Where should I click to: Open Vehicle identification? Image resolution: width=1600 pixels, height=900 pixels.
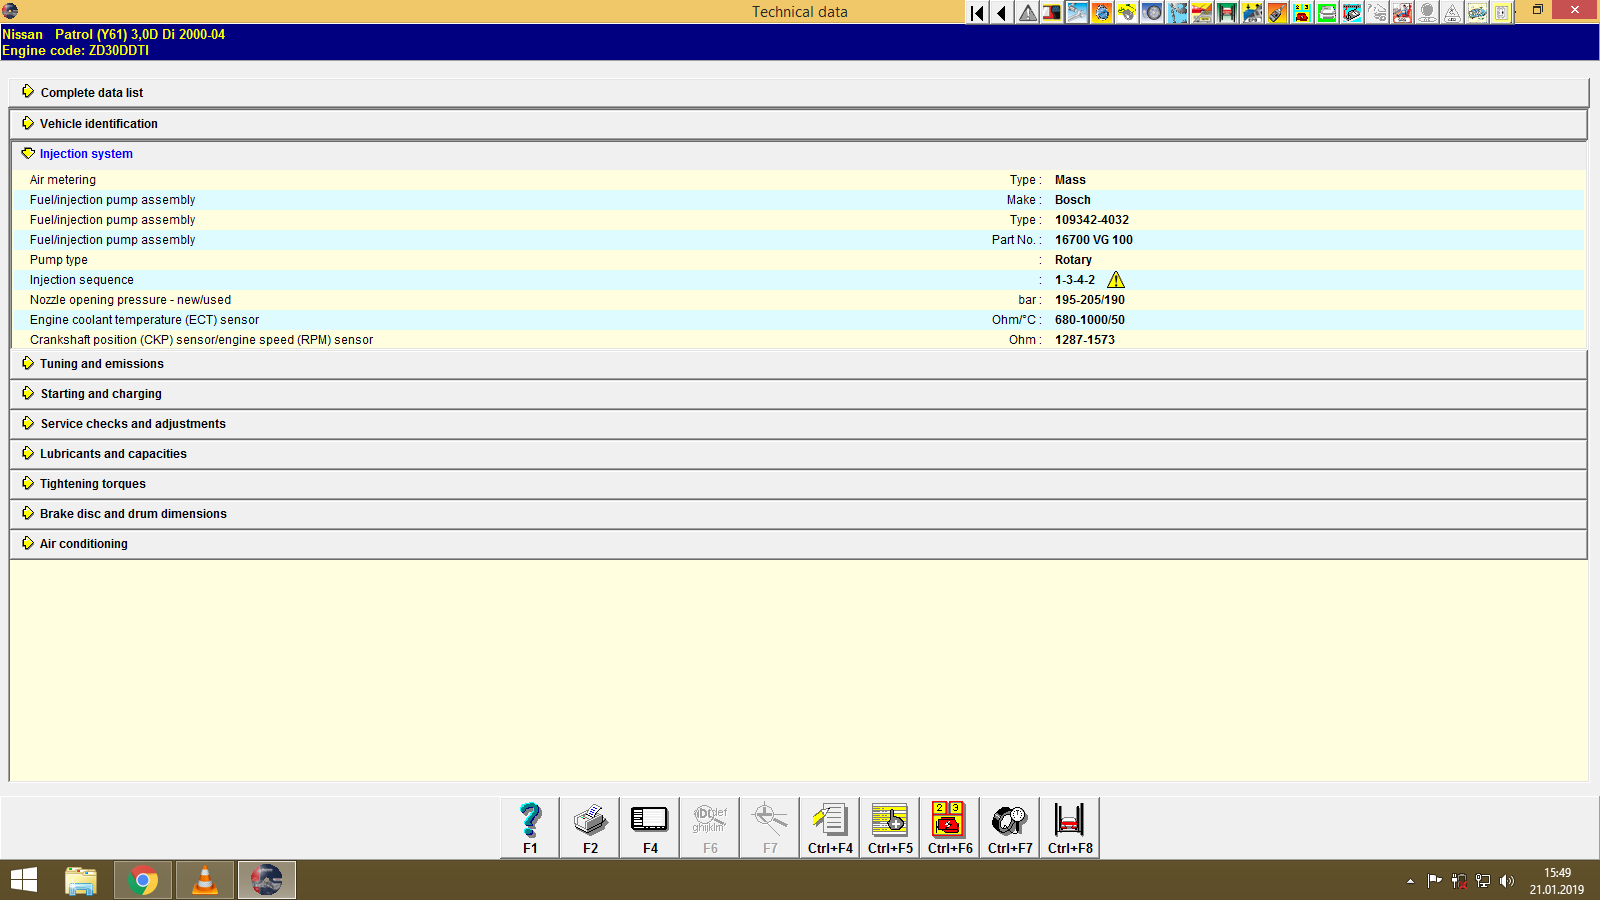(x=98, y=123)
